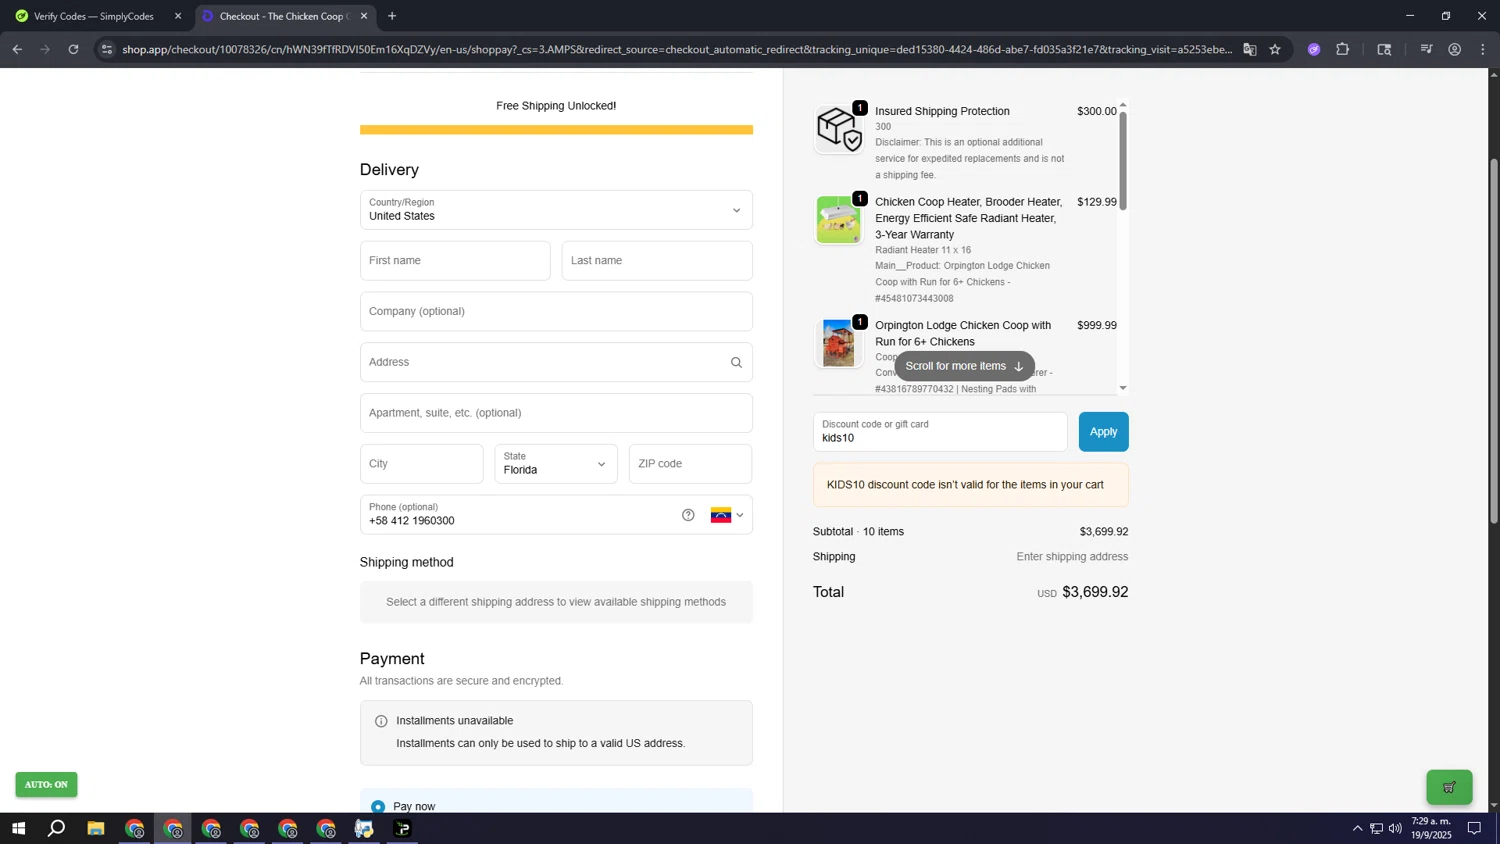This screenshot has height=844, width=1500.
Task: Bookmark this page with the star icon
Action: 1275,49
